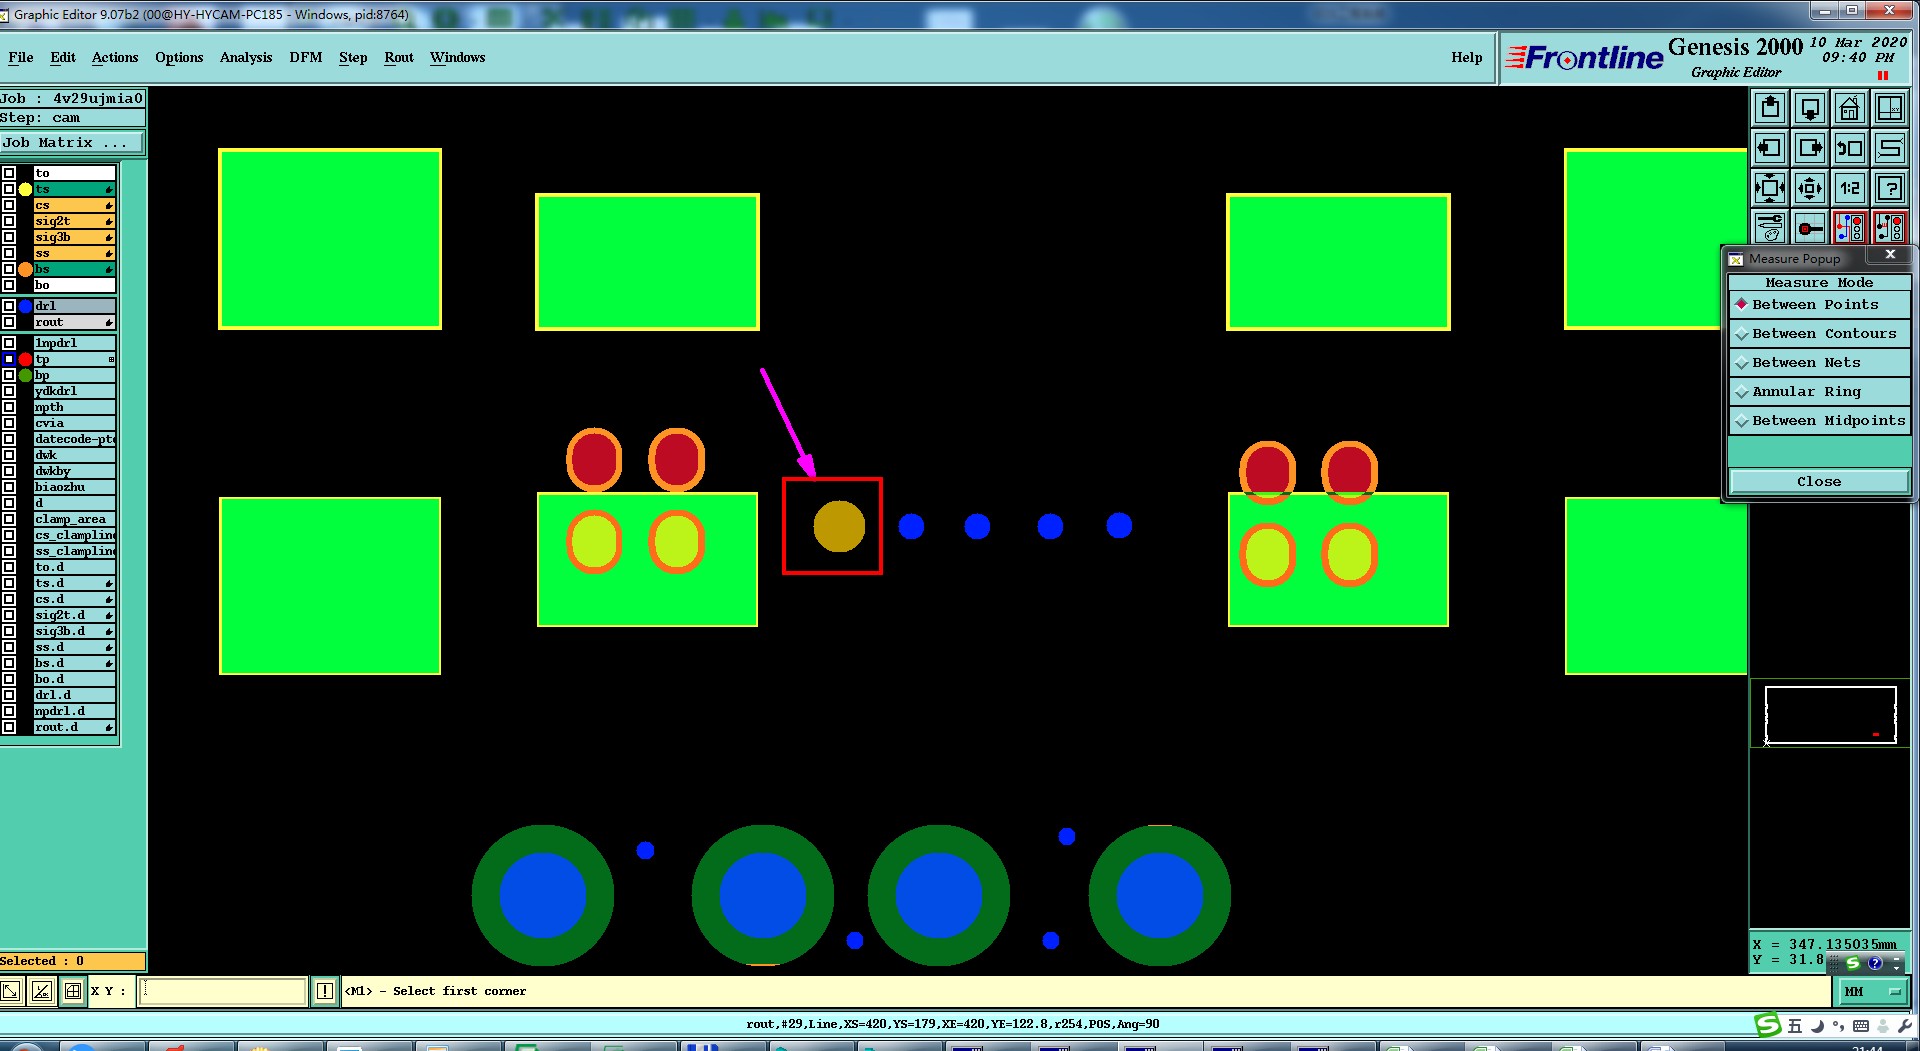This screenshot has width=1920, height=1051.
Task: Click the Home view icon
Action: tap(1850, 108)
